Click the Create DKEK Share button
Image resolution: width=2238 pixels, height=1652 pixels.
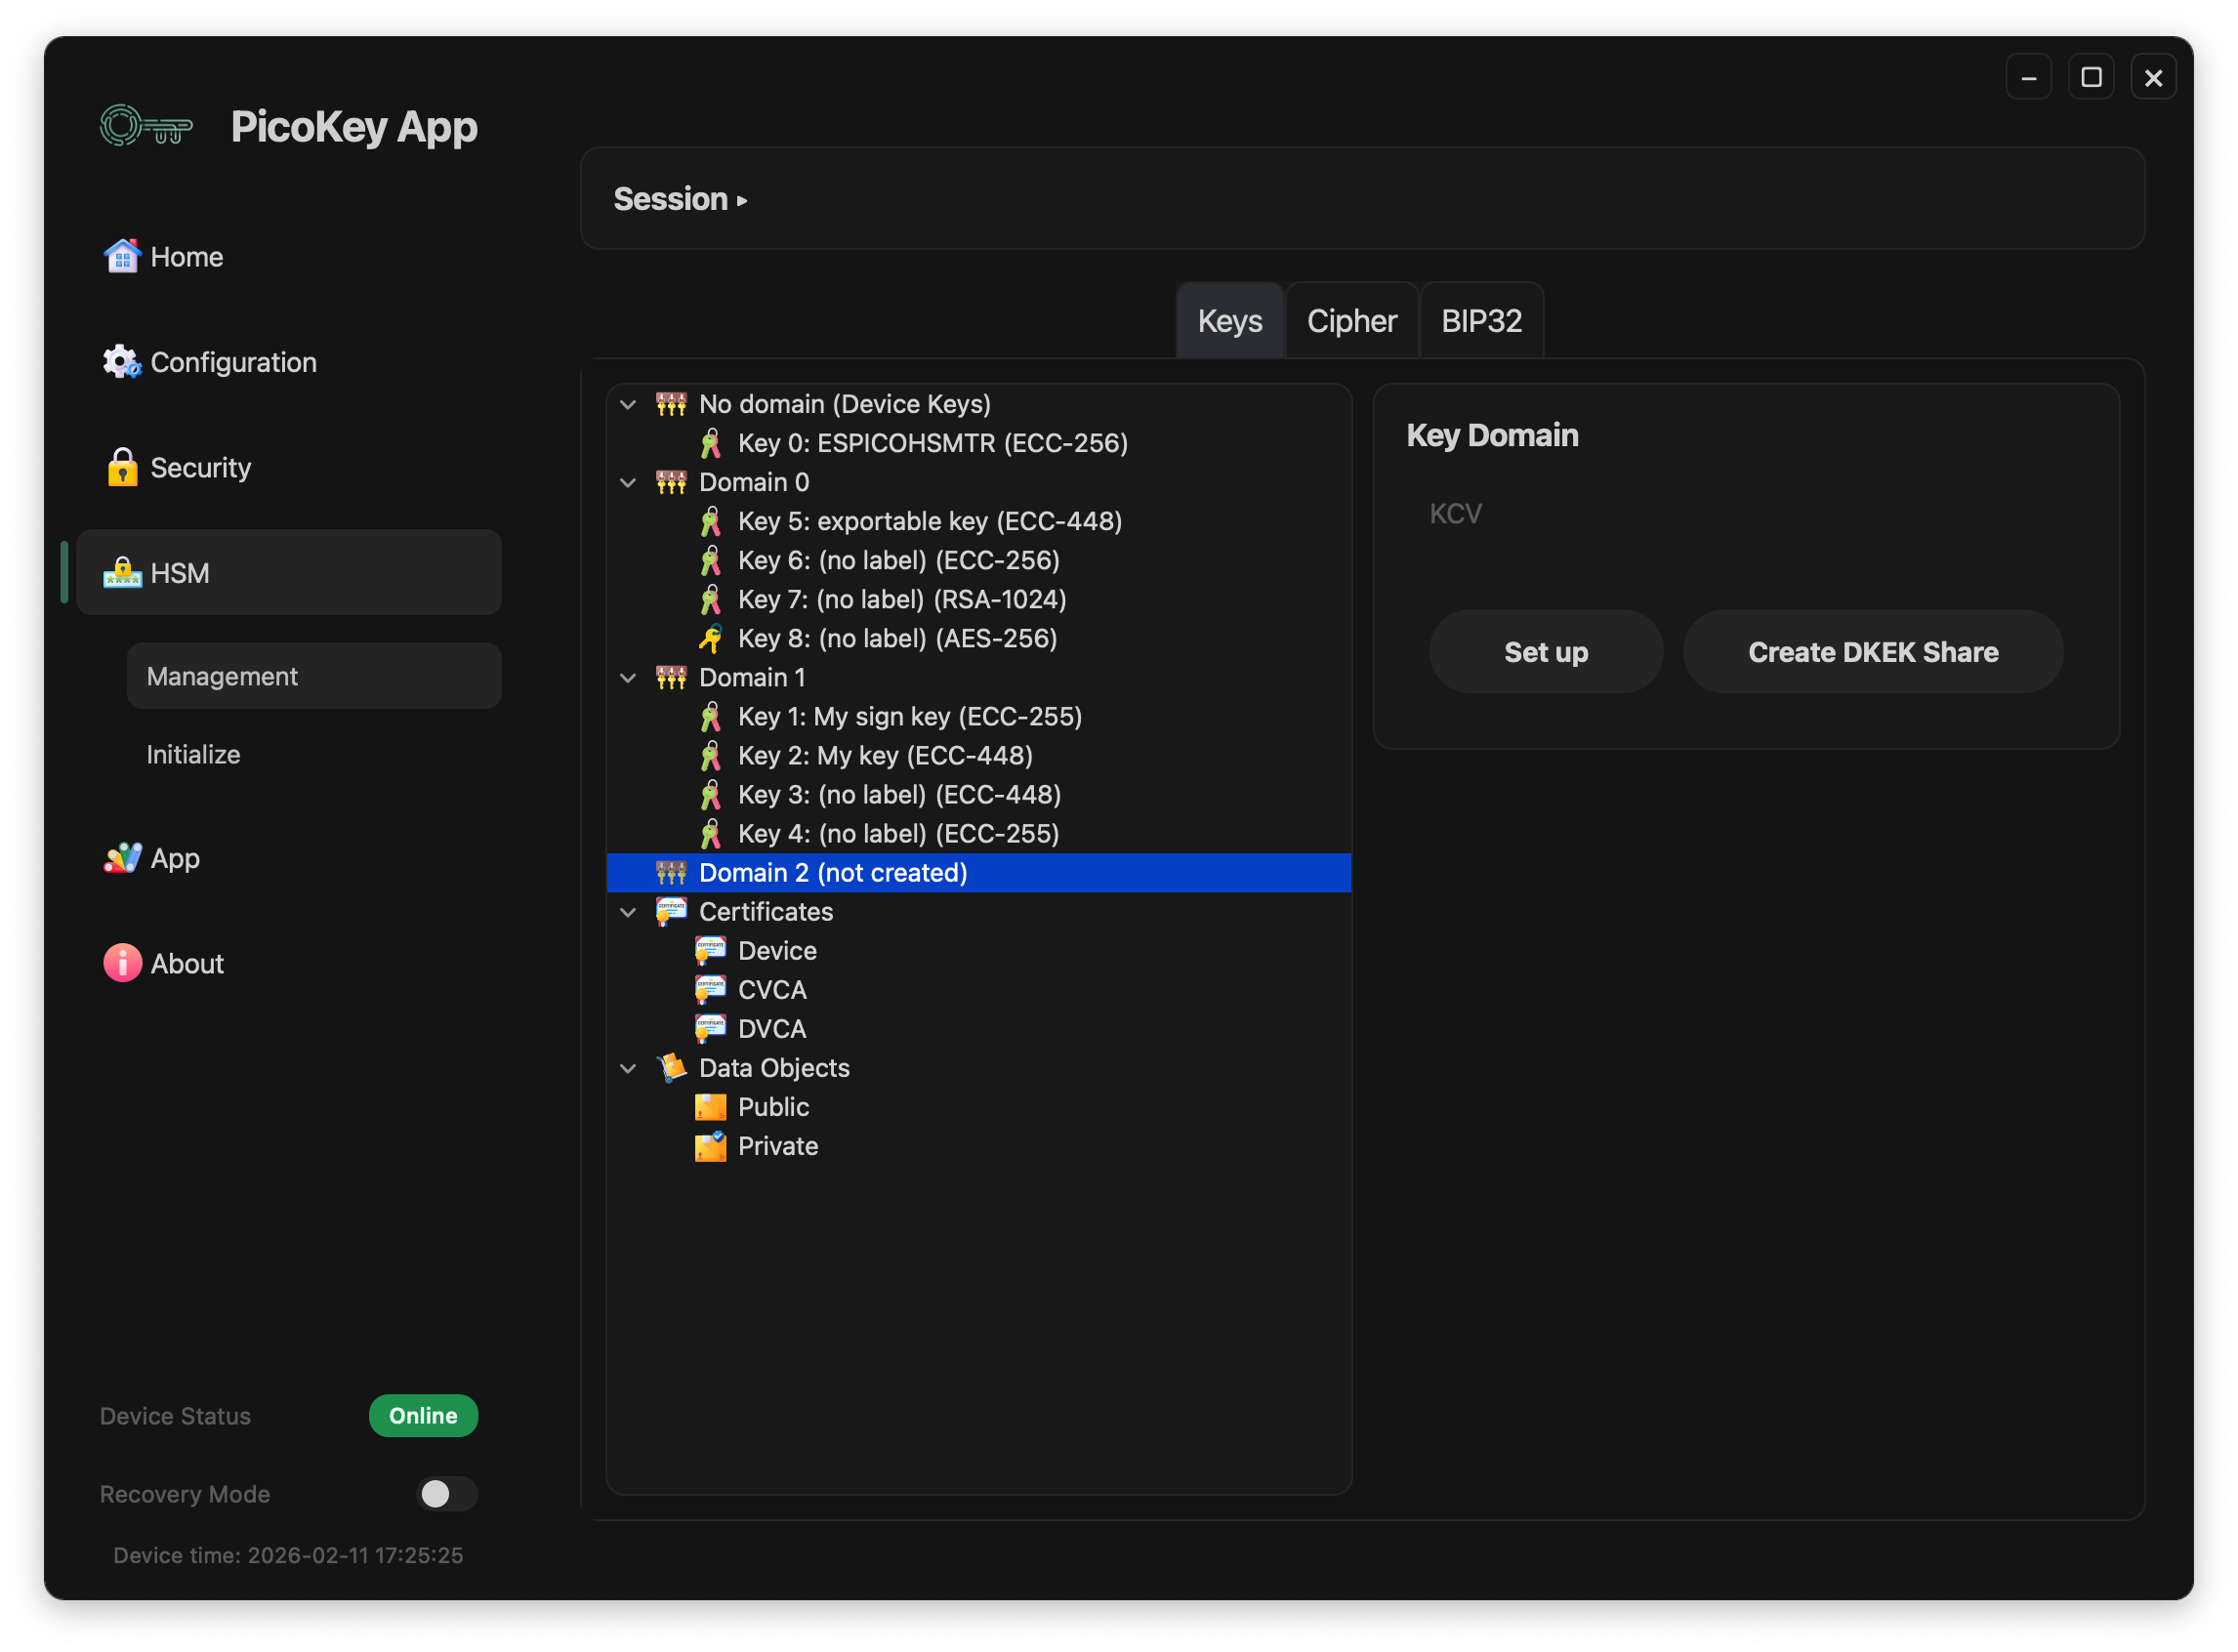tap(1872, 651)
